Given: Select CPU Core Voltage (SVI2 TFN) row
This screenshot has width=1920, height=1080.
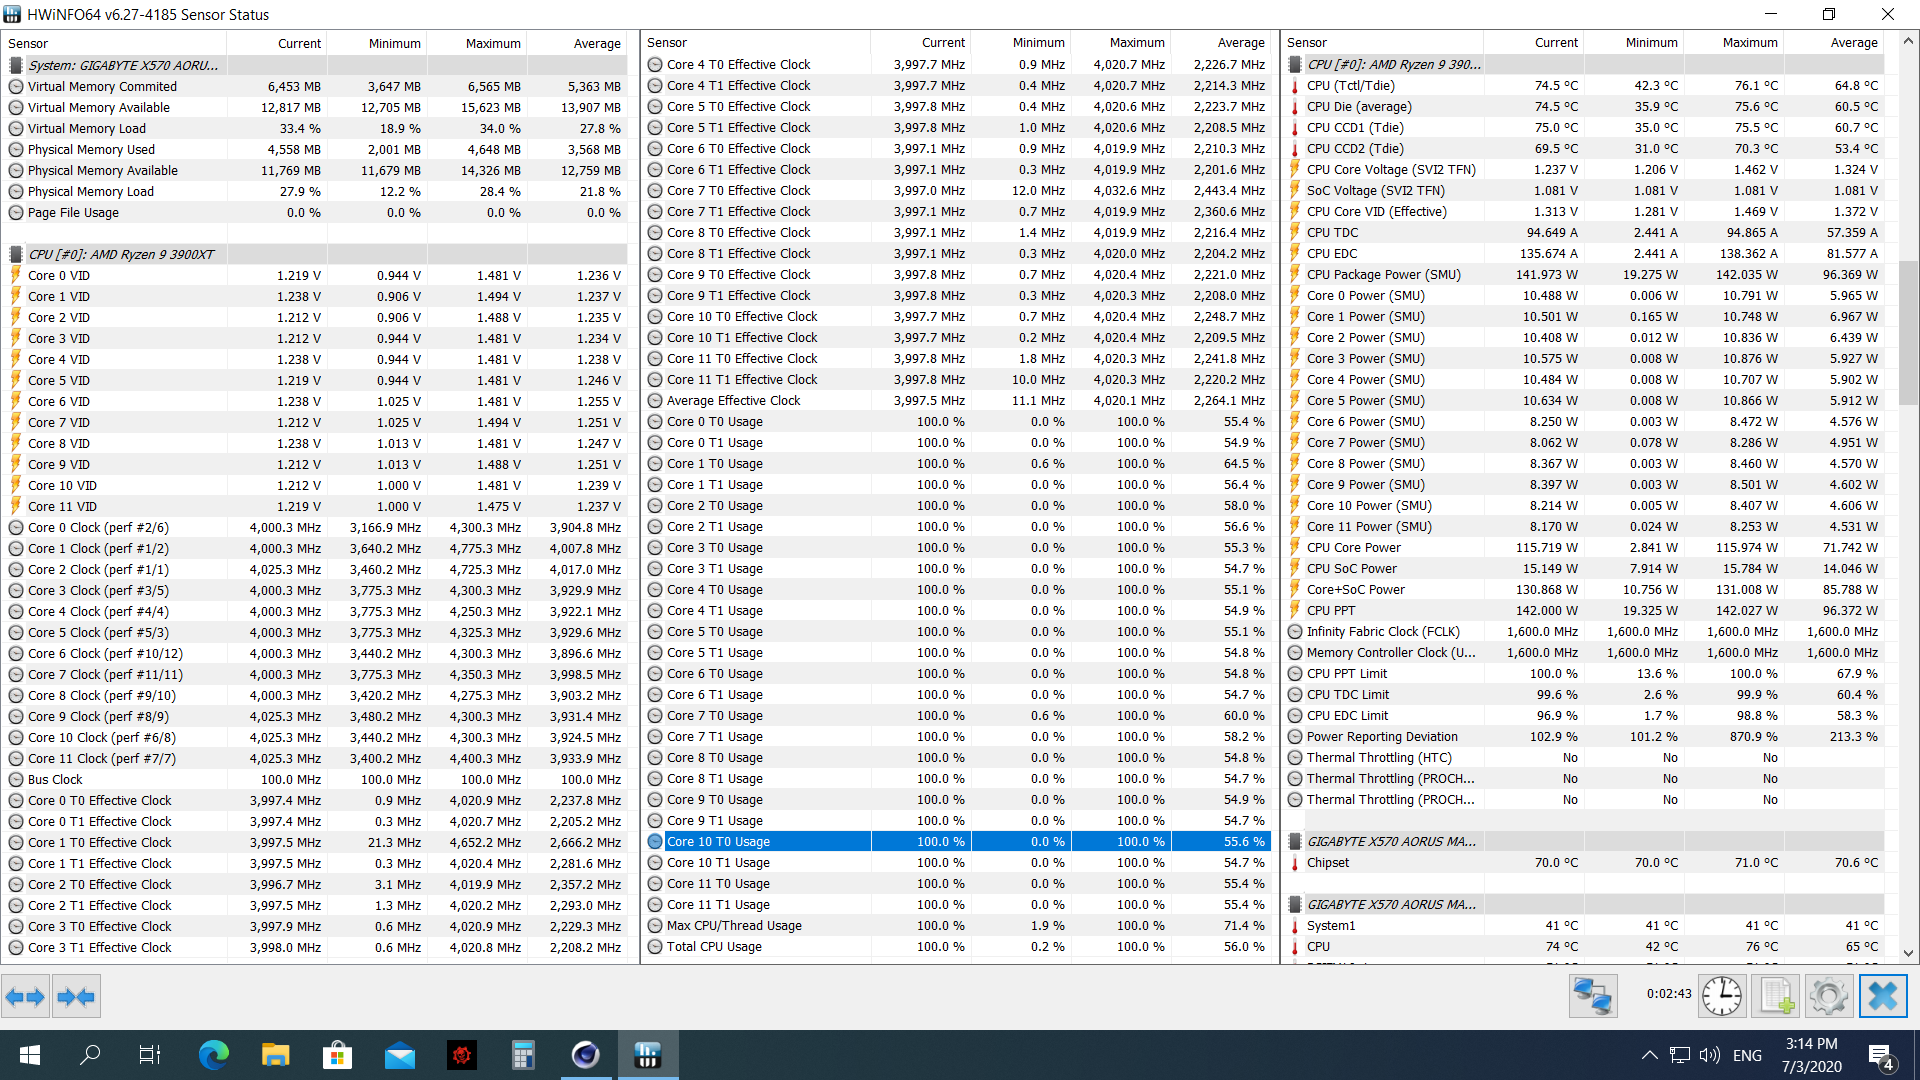Looking at the screenshot, I should [1585, 169].
